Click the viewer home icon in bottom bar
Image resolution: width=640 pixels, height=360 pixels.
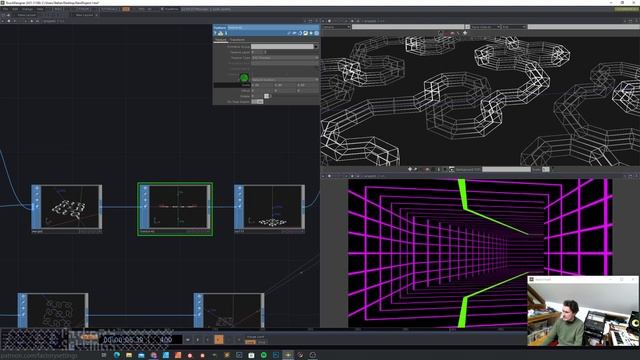point(410,169)
